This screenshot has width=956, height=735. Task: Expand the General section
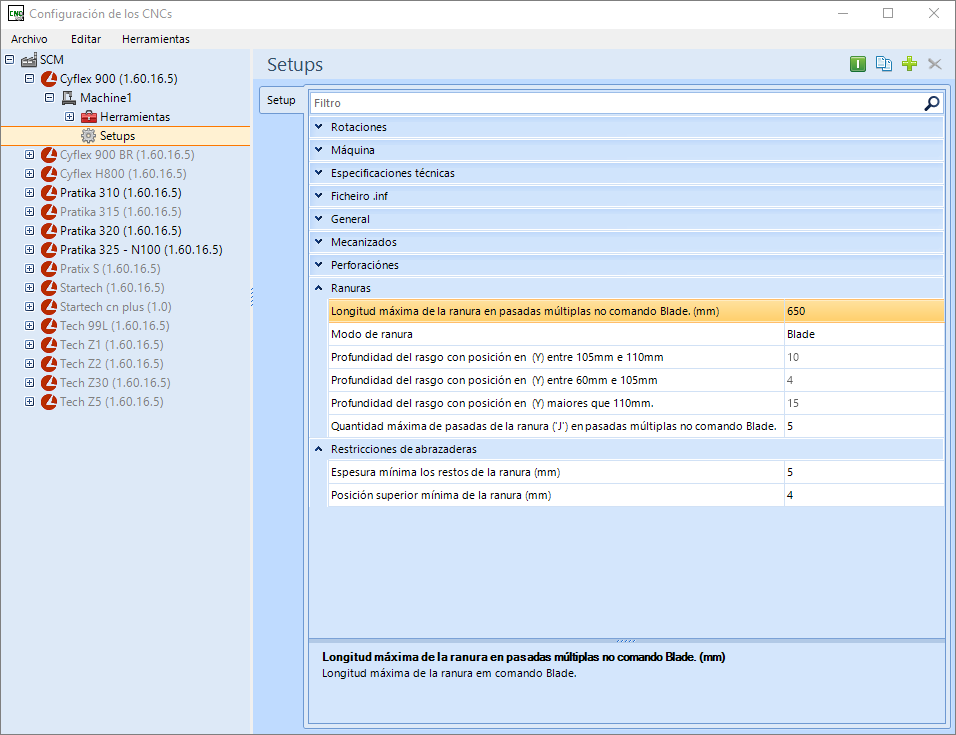tap(318, 219)
